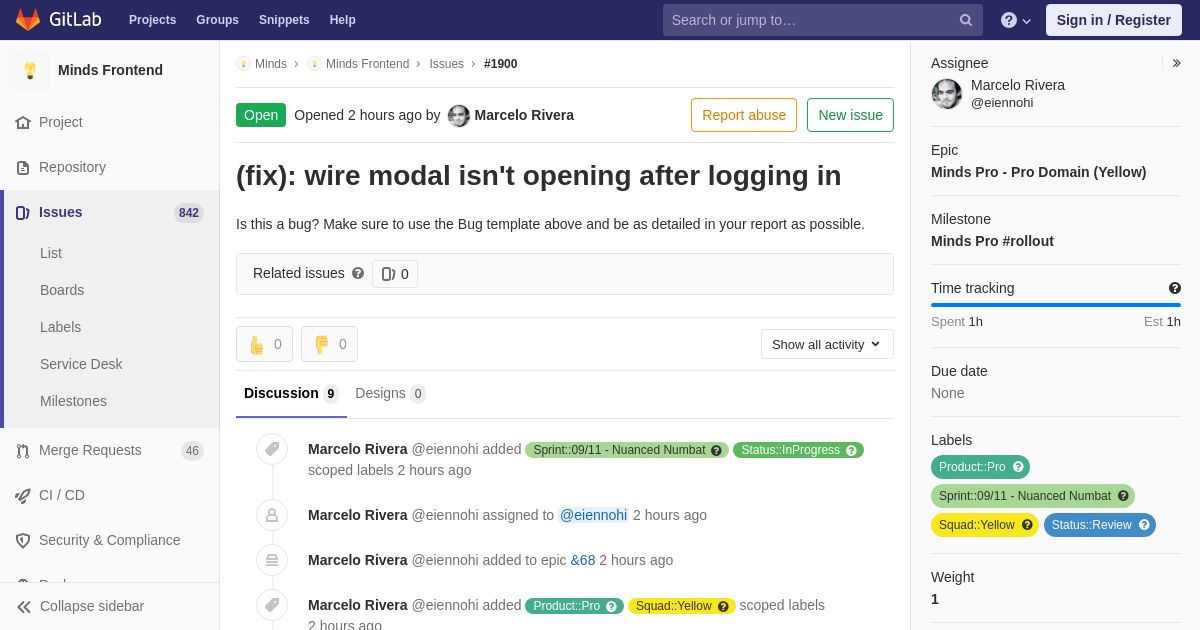The width and height of the screenshot is (1200, 630).
Task: Click the related issues count badge icon
Action: point(388,274)
